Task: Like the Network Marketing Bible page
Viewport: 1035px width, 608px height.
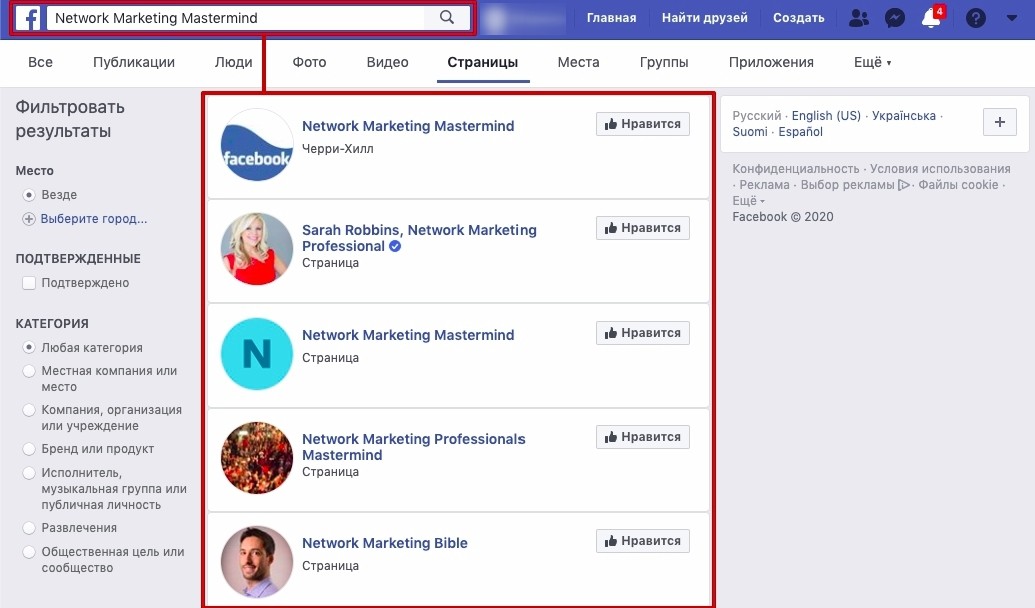Action: [x=642, y=541]
